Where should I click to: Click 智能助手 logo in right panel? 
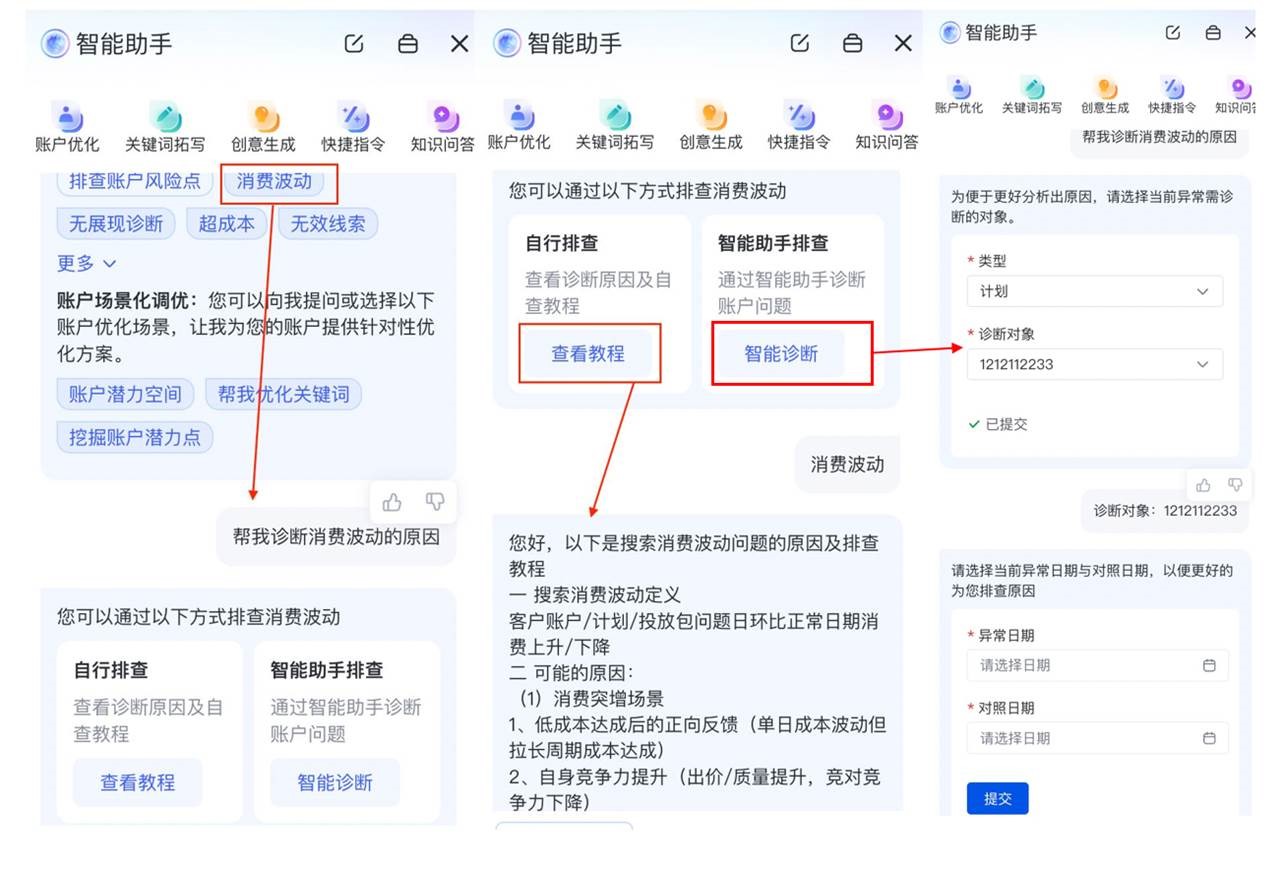click(950, 32)
